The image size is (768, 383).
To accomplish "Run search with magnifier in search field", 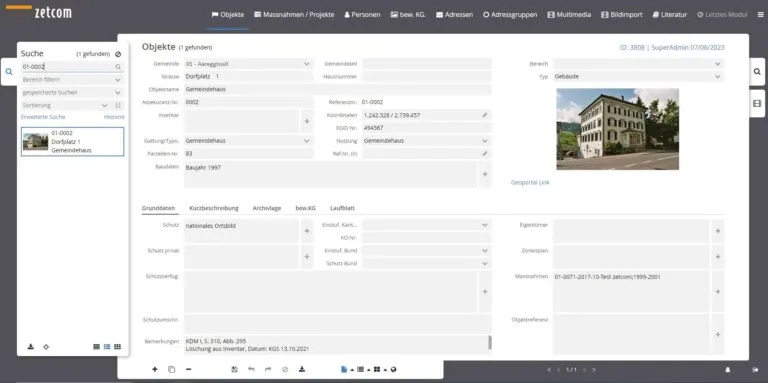I will [x=118, y=67].
